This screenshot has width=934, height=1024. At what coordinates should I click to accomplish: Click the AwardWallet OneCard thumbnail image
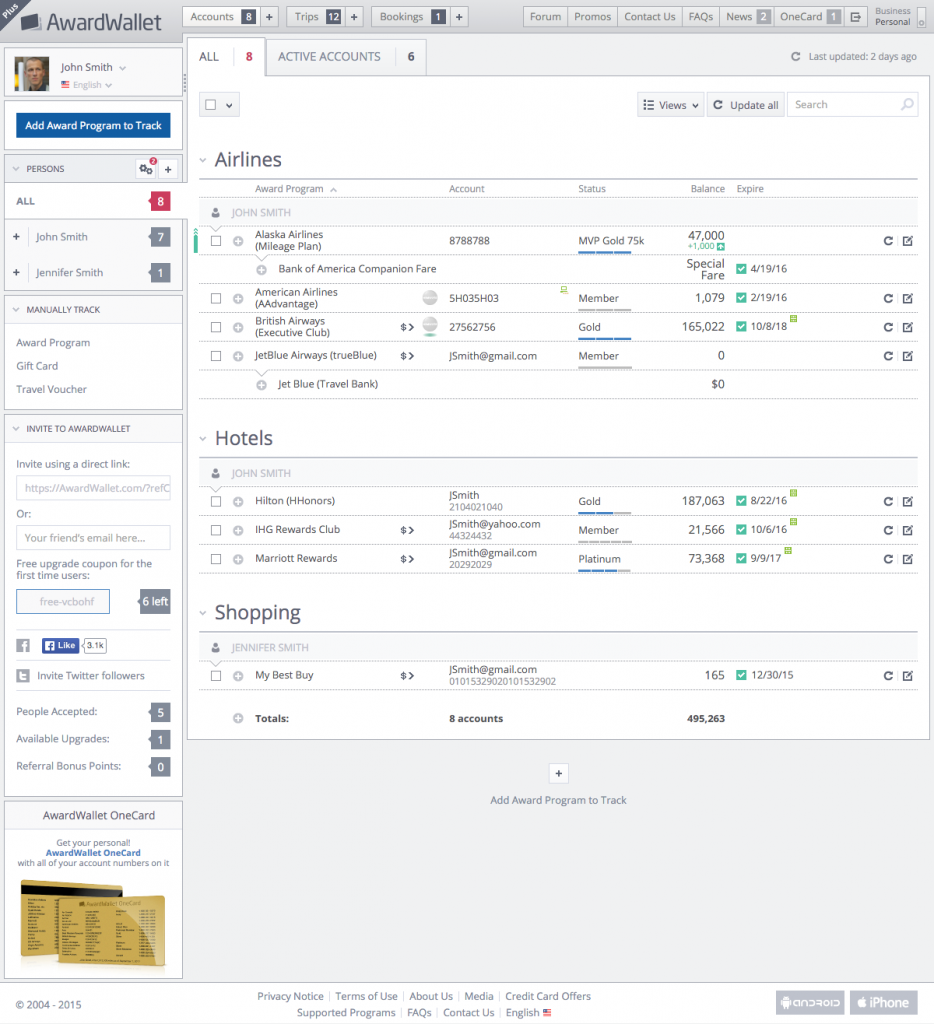click(x=93, y=923)
